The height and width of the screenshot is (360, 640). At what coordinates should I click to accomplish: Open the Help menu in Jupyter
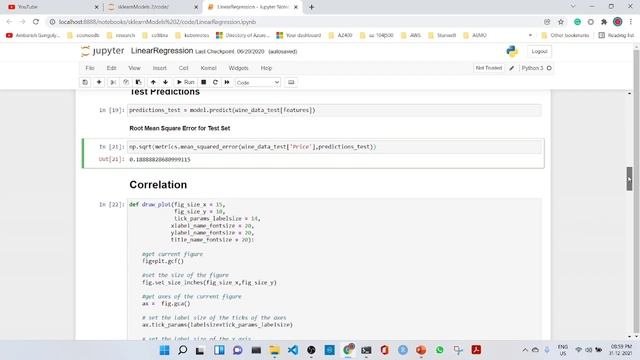(266, 68)
